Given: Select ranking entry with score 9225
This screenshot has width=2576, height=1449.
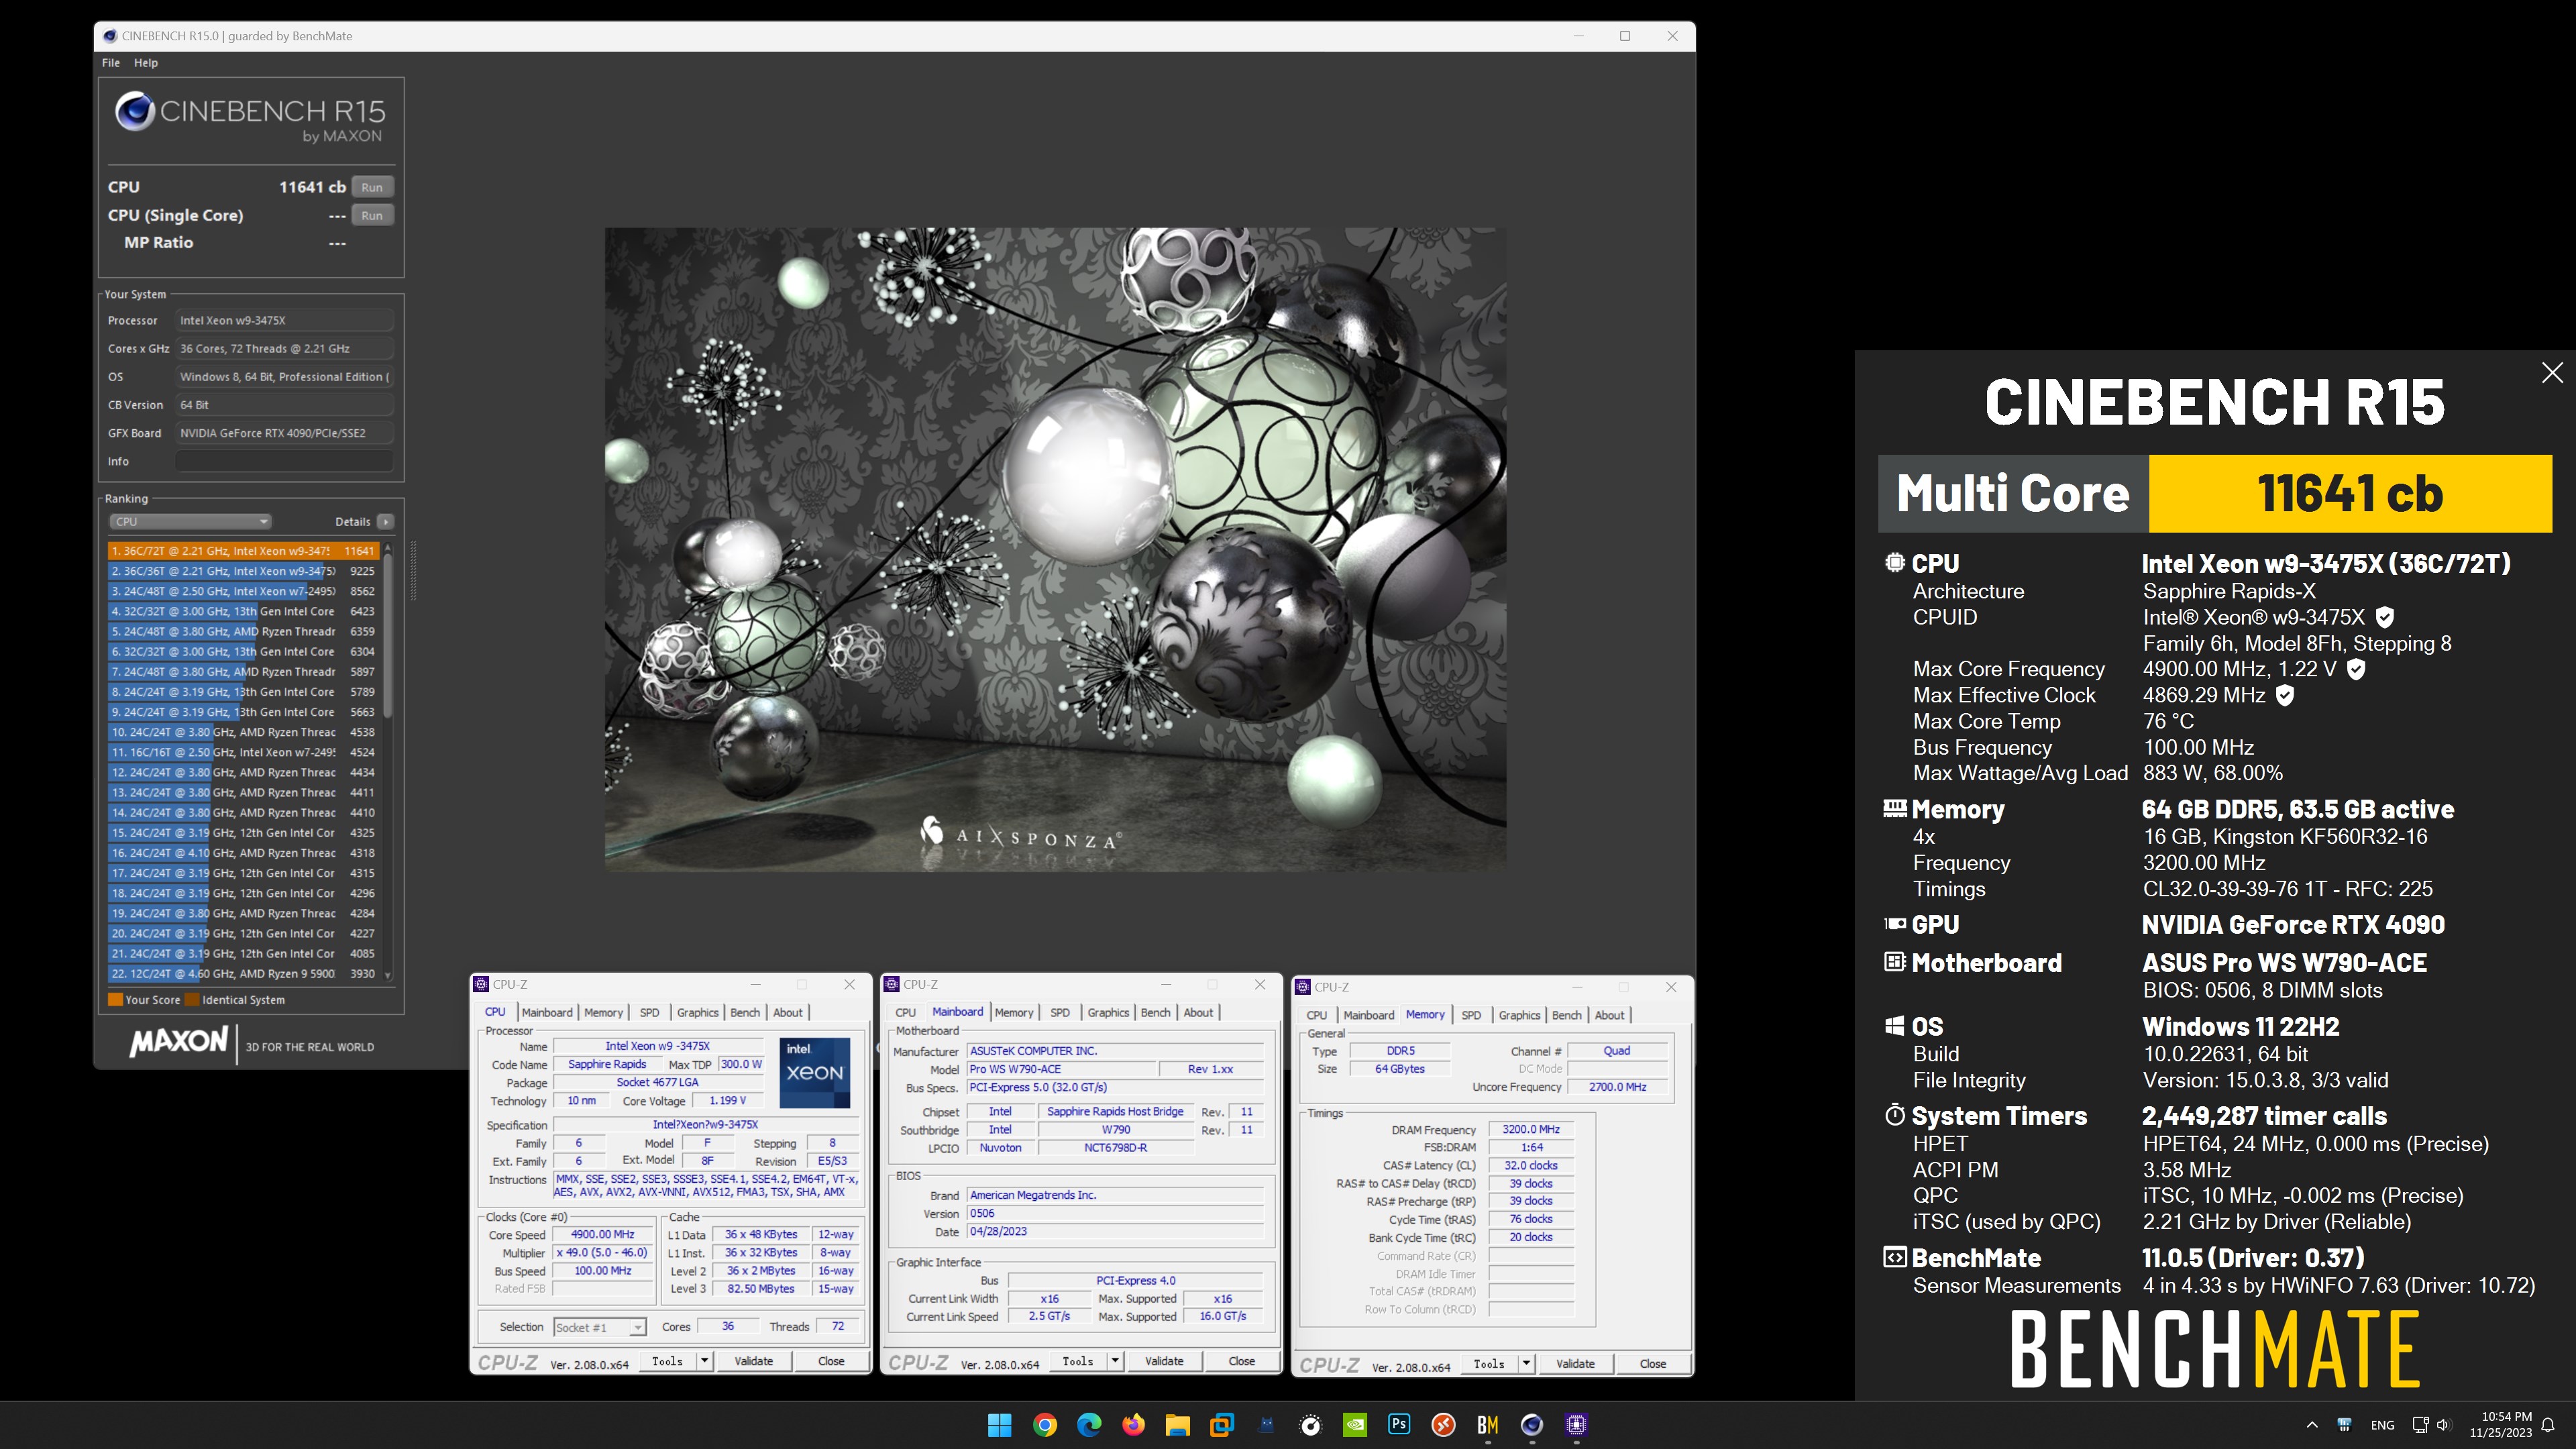Looking at the screenshot, I should pos(243,571).
